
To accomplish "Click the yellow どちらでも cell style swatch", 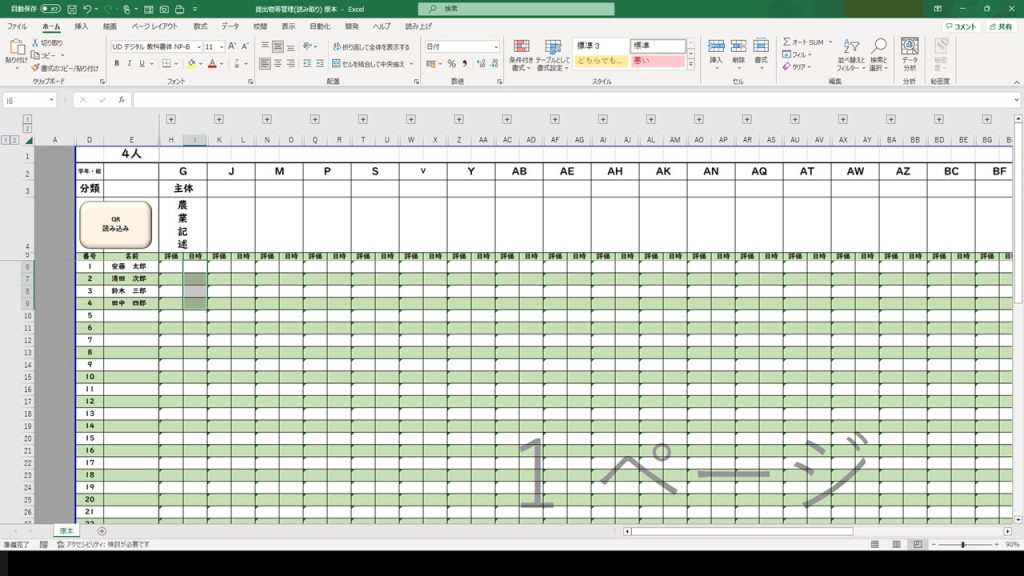I will pos(600,61).
